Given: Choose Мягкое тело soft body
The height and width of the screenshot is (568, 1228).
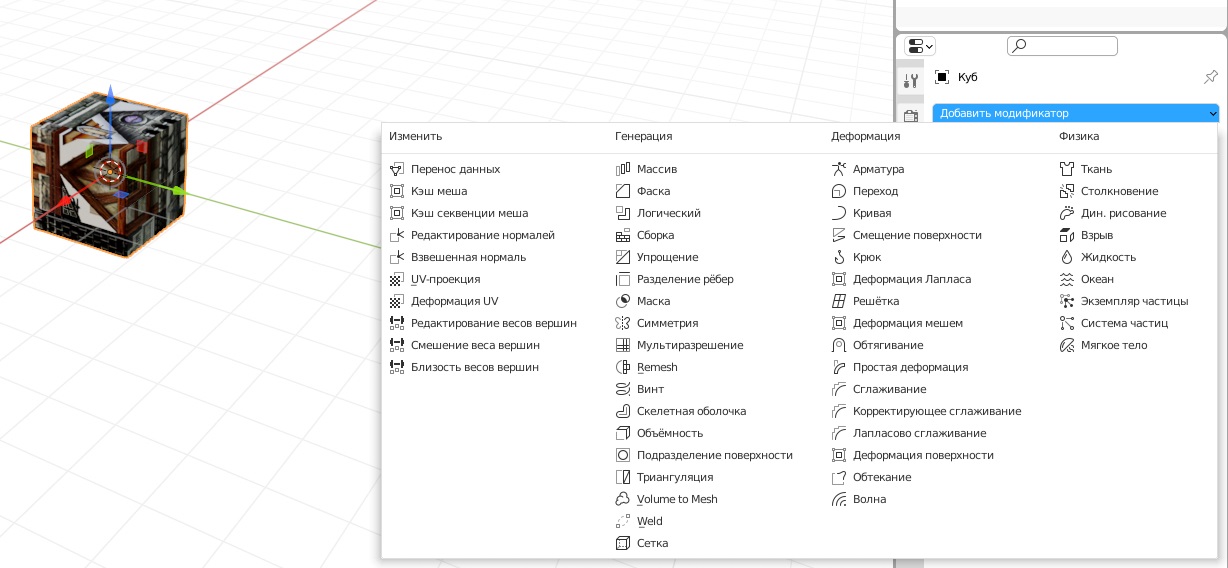Looking at the screenshot, I should tap(1103, 345).
